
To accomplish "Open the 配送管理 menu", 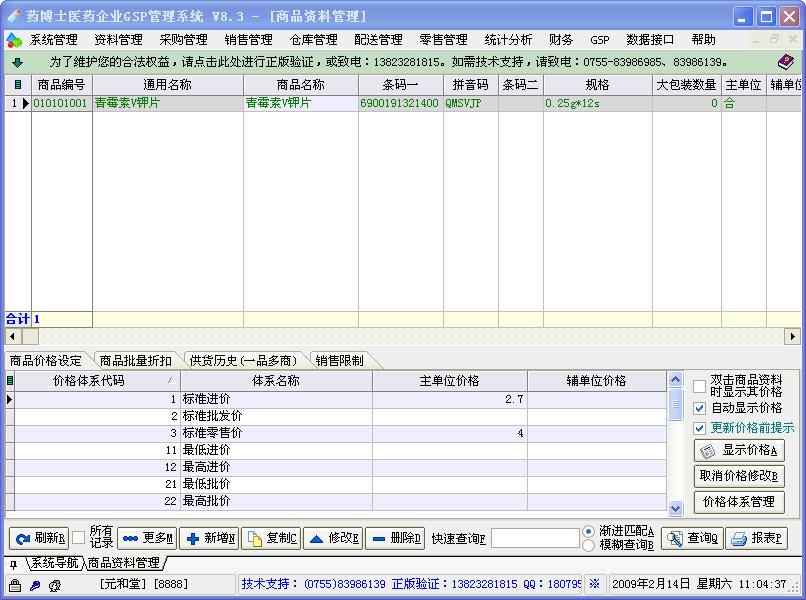I will point(378,40).
